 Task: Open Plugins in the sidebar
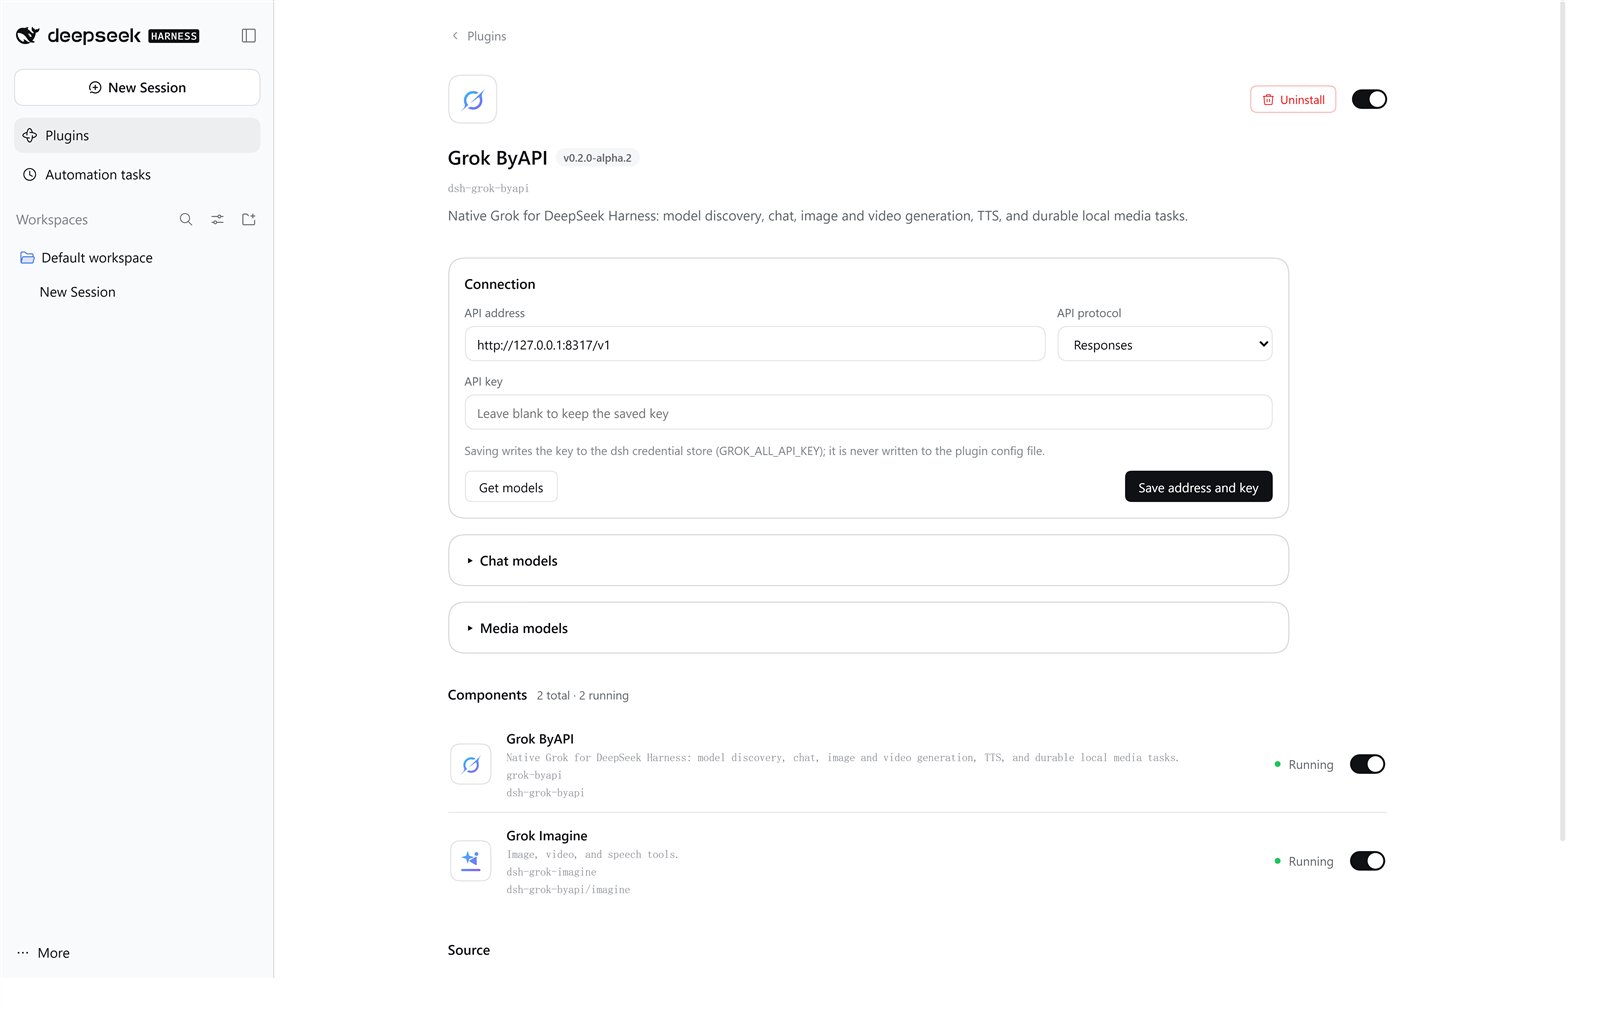137,136
